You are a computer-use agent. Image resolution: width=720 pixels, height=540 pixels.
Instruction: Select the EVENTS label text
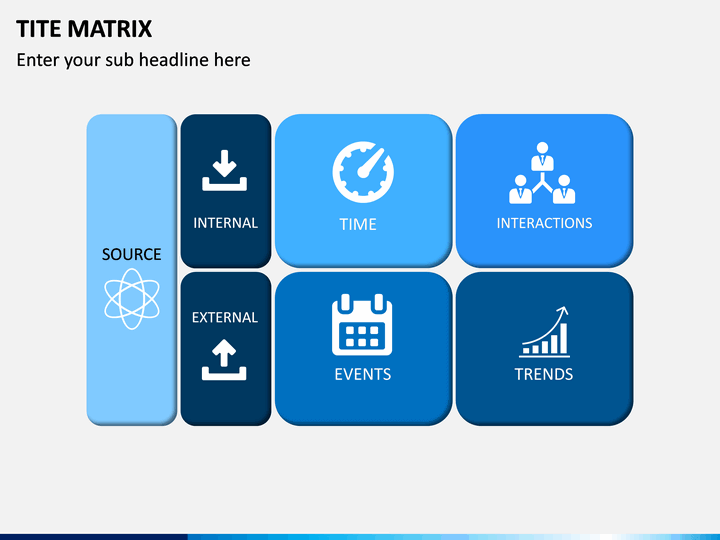pyautogui.click(x=363, y=374)
